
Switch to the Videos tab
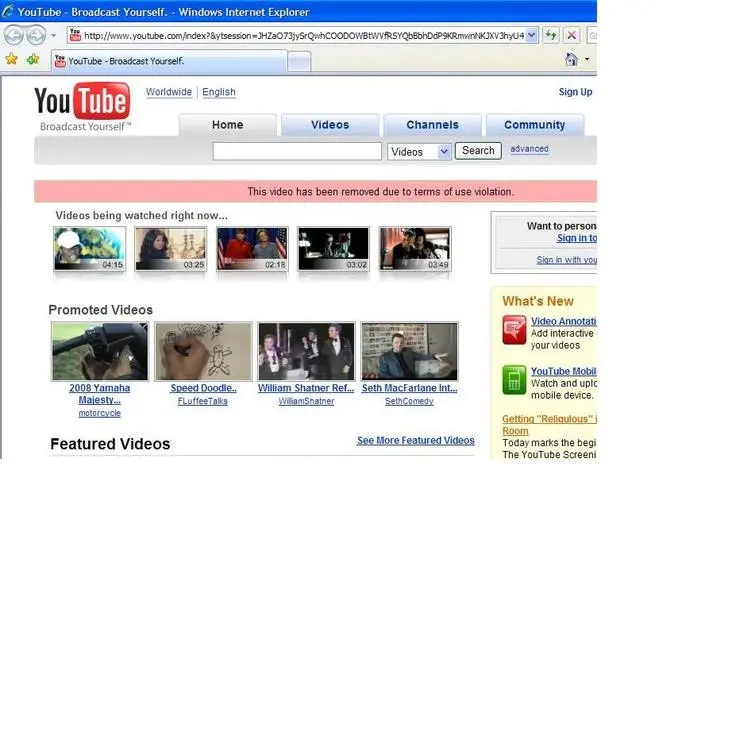click(x=330, y=125)
